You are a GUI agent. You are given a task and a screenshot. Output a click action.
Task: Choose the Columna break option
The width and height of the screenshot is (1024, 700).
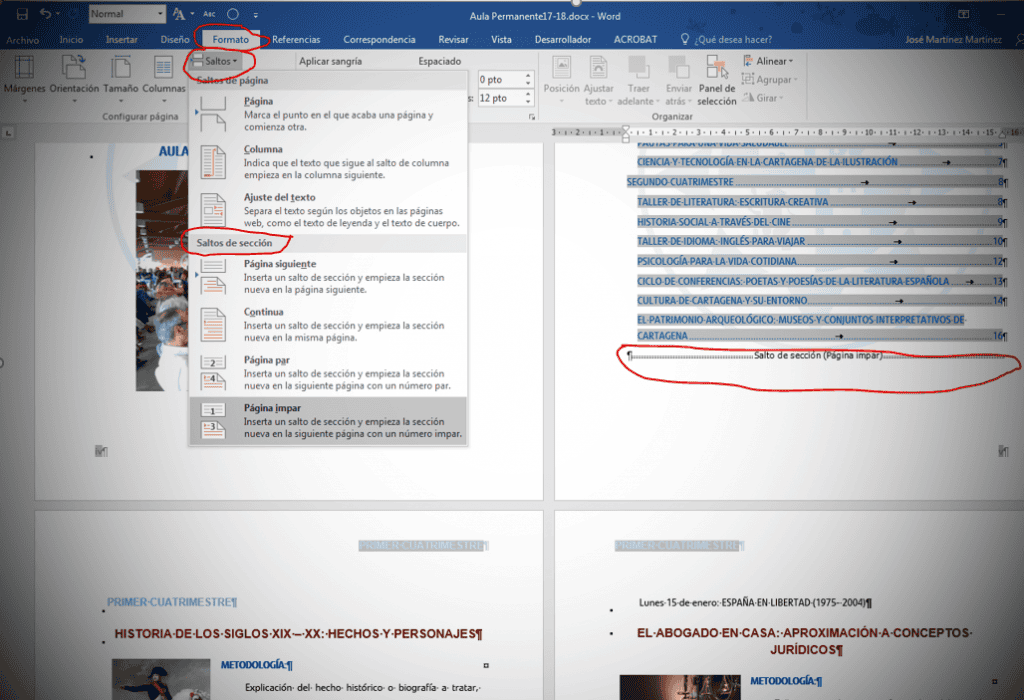coord(328,162)
